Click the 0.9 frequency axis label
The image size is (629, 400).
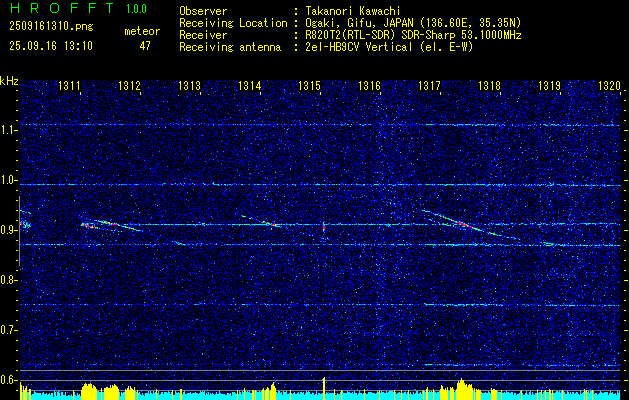click(8, 230)
